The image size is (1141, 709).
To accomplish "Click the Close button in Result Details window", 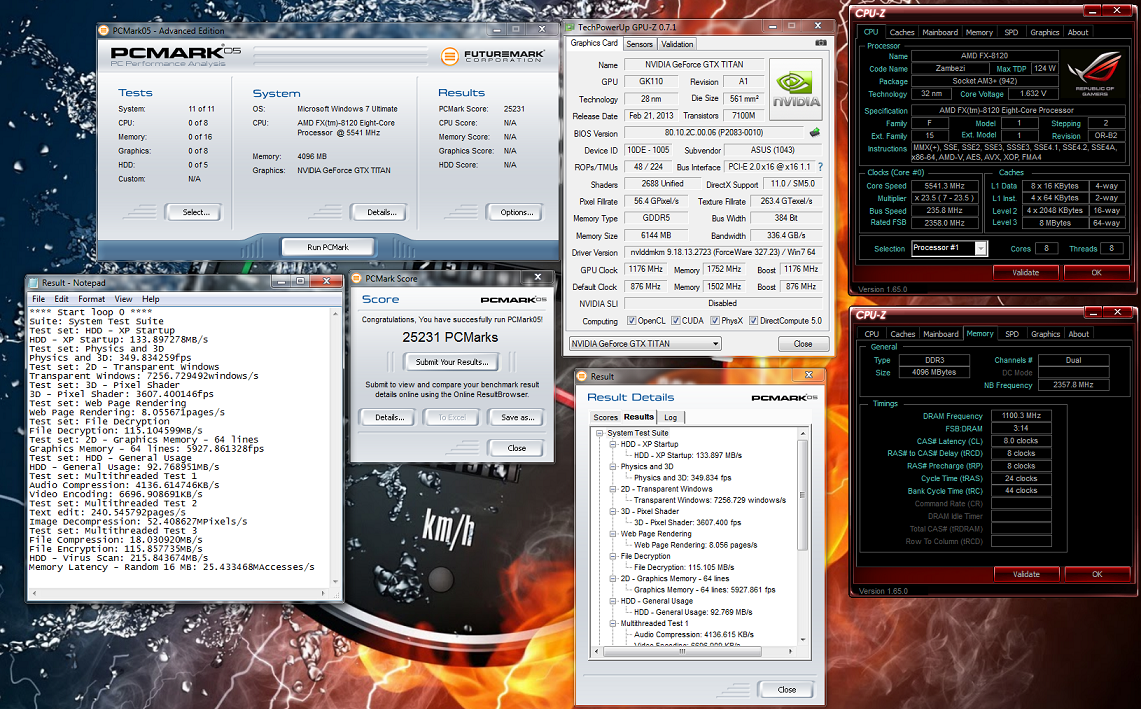I will 786,689.
